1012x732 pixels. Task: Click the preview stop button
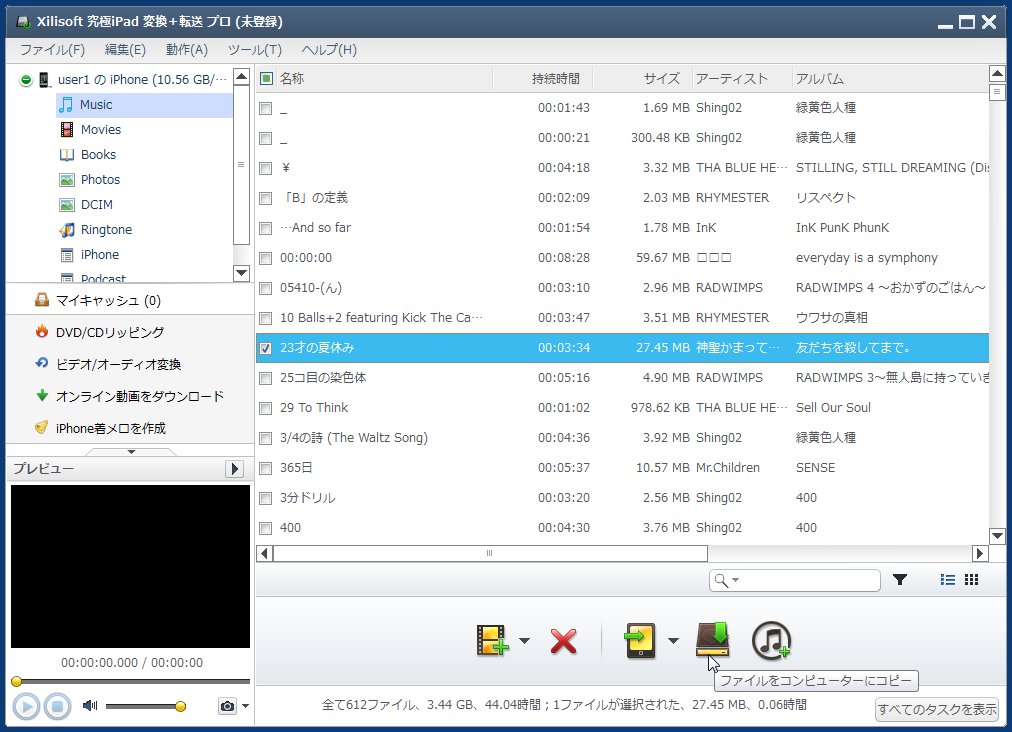click(x=57, y=706)
